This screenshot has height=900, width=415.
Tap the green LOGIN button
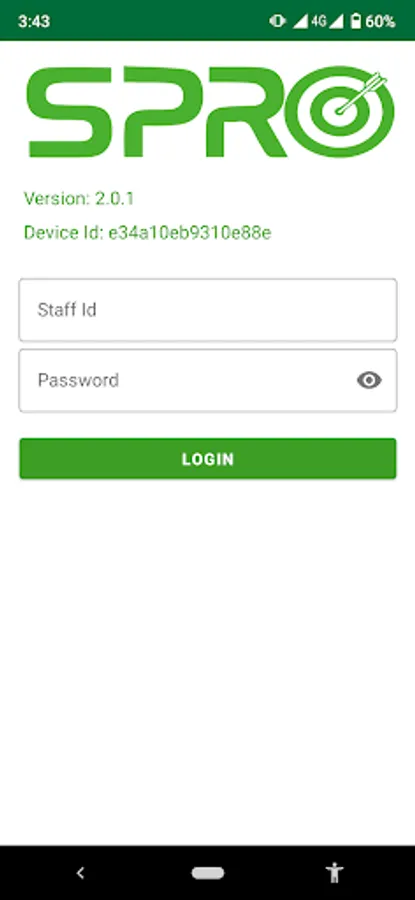click(208, 459)
